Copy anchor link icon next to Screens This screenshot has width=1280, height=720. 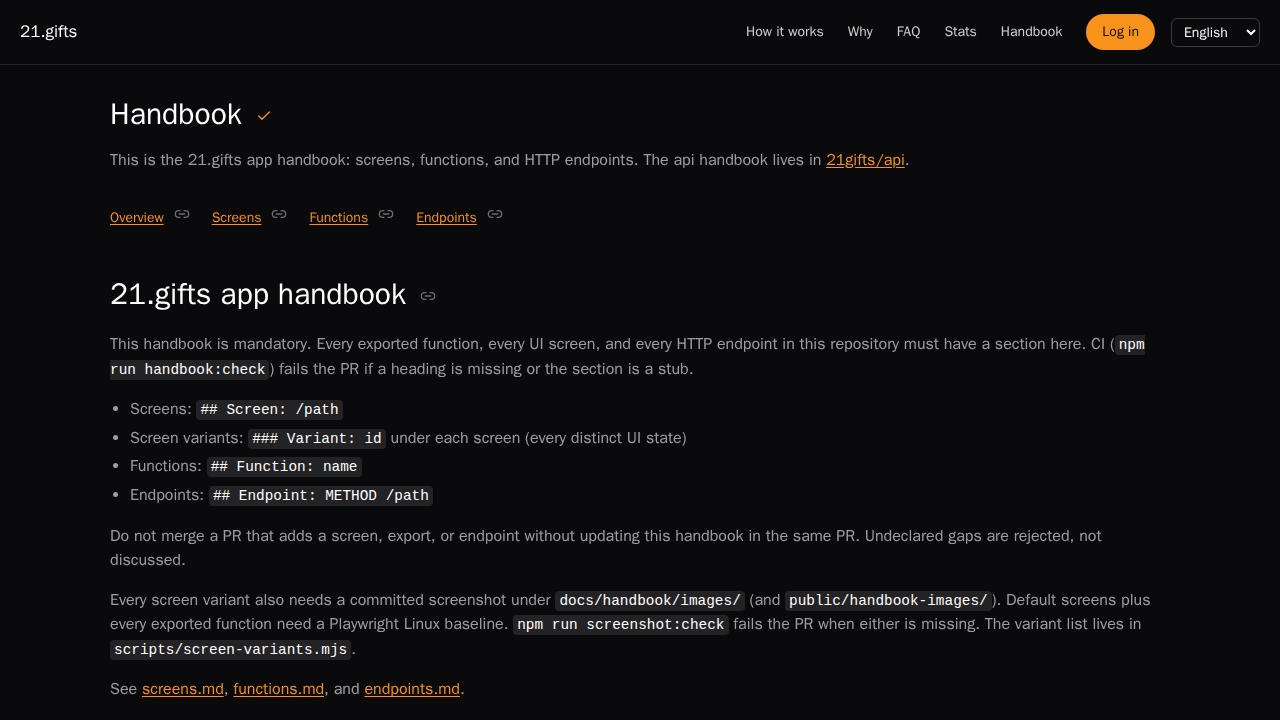click(279, 214)
